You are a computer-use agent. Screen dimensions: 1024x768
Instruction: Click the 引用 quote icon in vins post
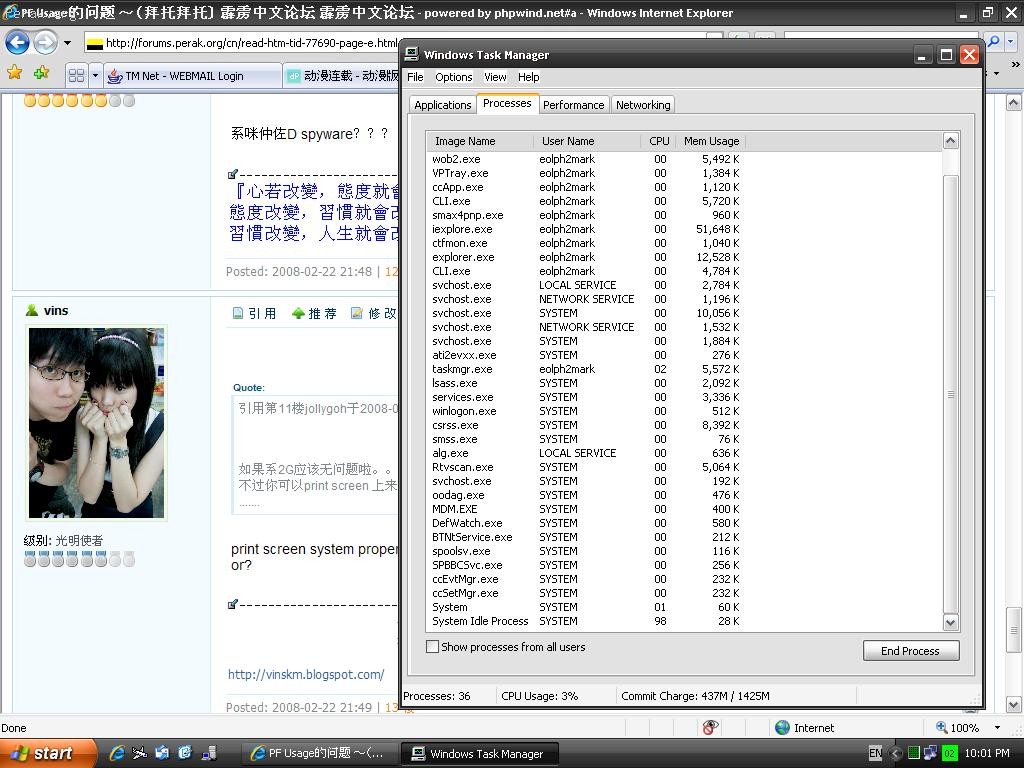pyautogui.click(x=238, y=313)
